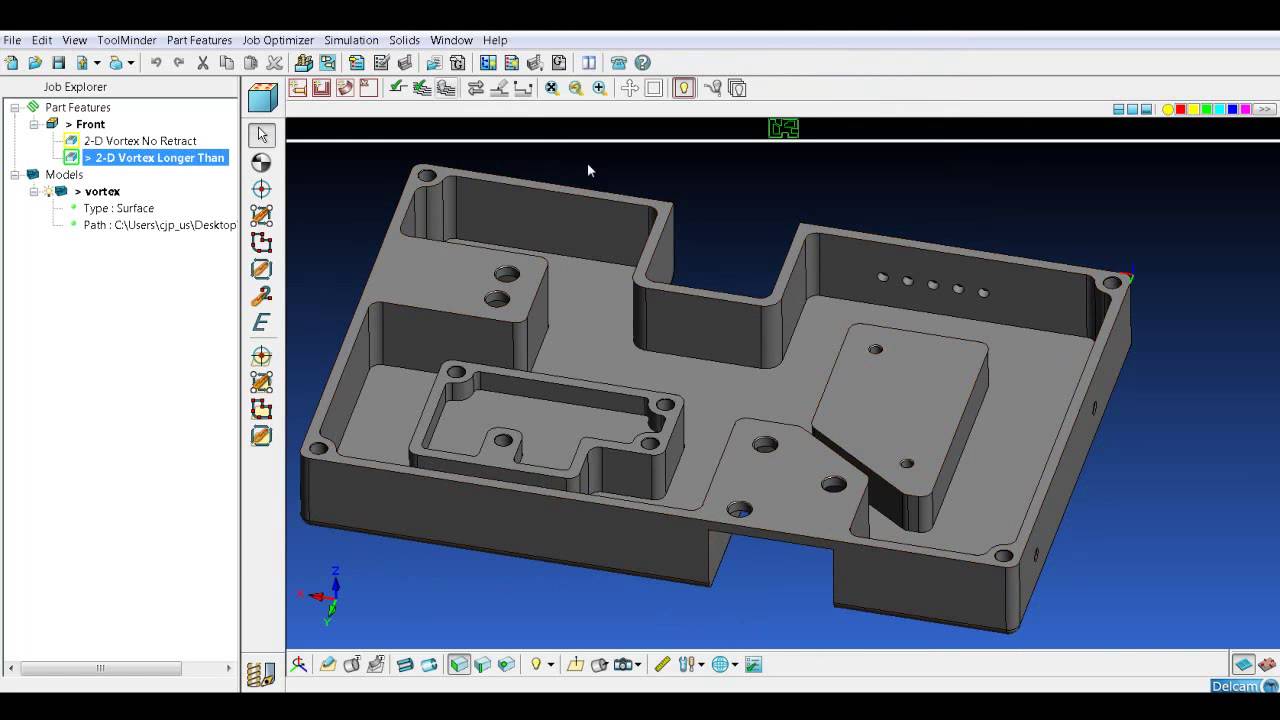This screenshot has height=720, width=1280.
Task: Collapse the Models tree node
Action: pos(15,174)
